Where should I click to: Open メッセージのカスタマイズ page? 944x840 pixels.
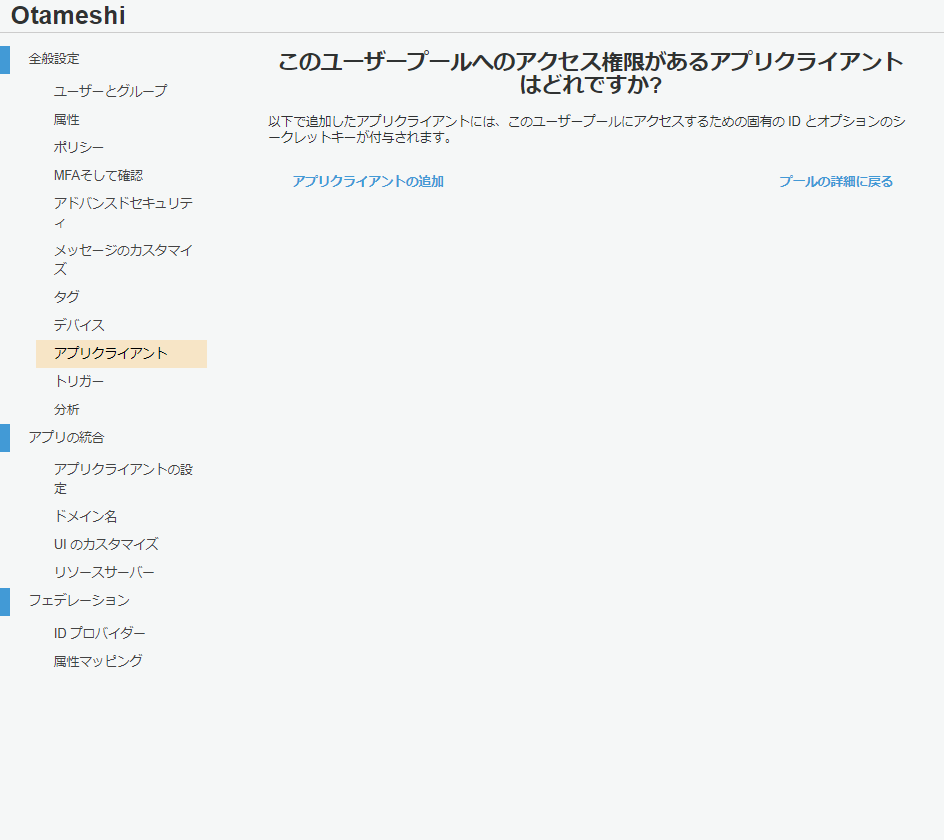tap(123, 260)
